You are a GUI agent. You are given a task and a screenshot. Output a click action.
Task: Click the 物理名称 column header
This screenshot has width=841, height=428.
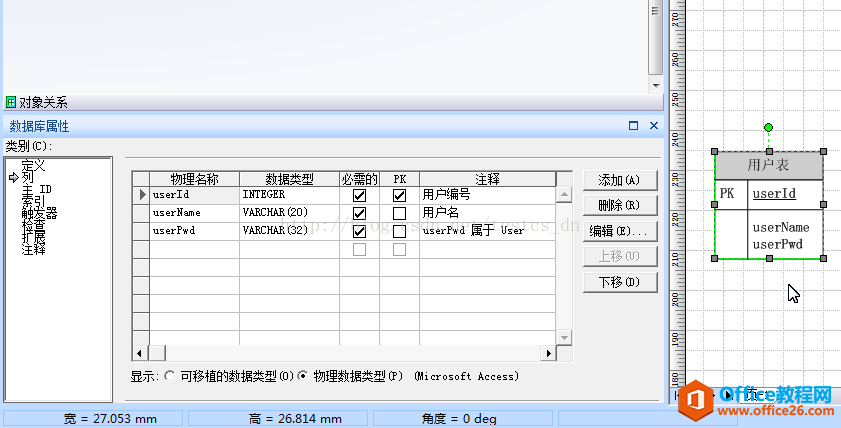pos(195,179)
